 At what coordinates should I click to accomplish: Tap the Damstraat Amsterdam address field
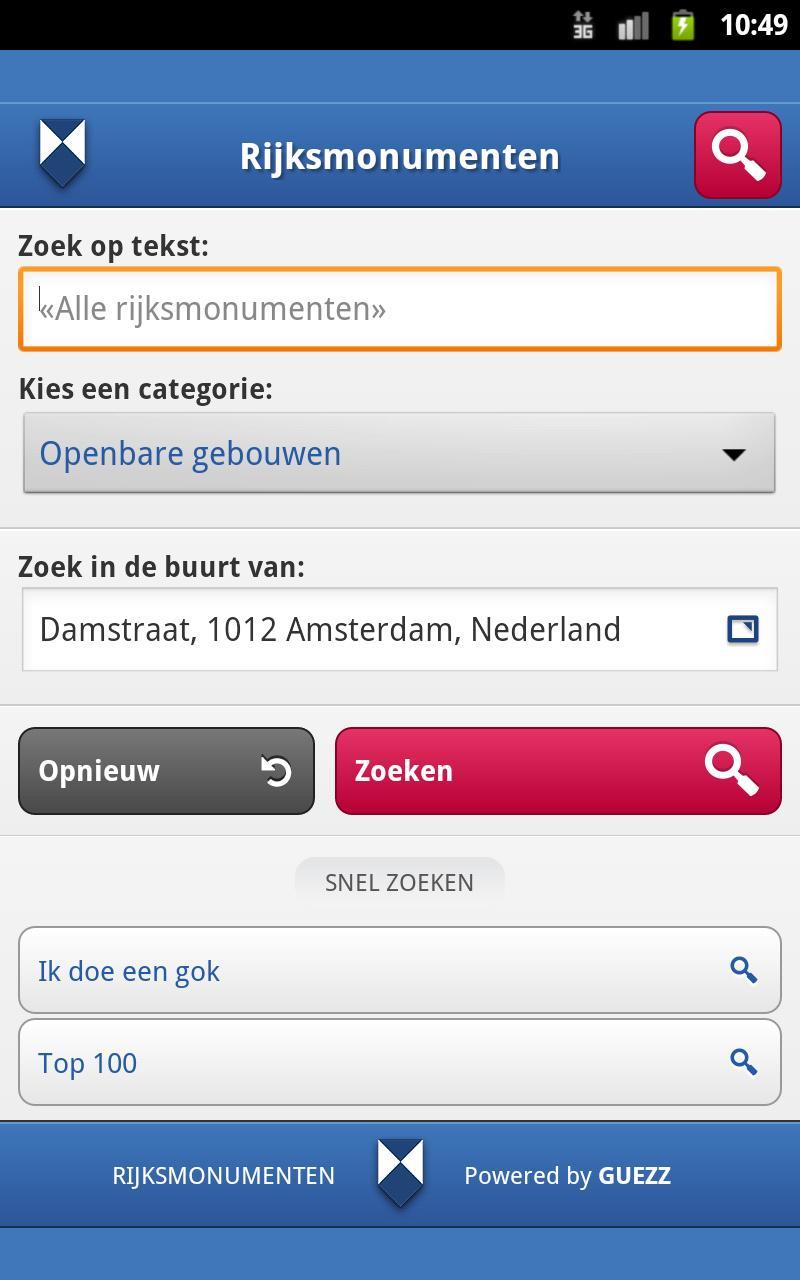[350, 629]
